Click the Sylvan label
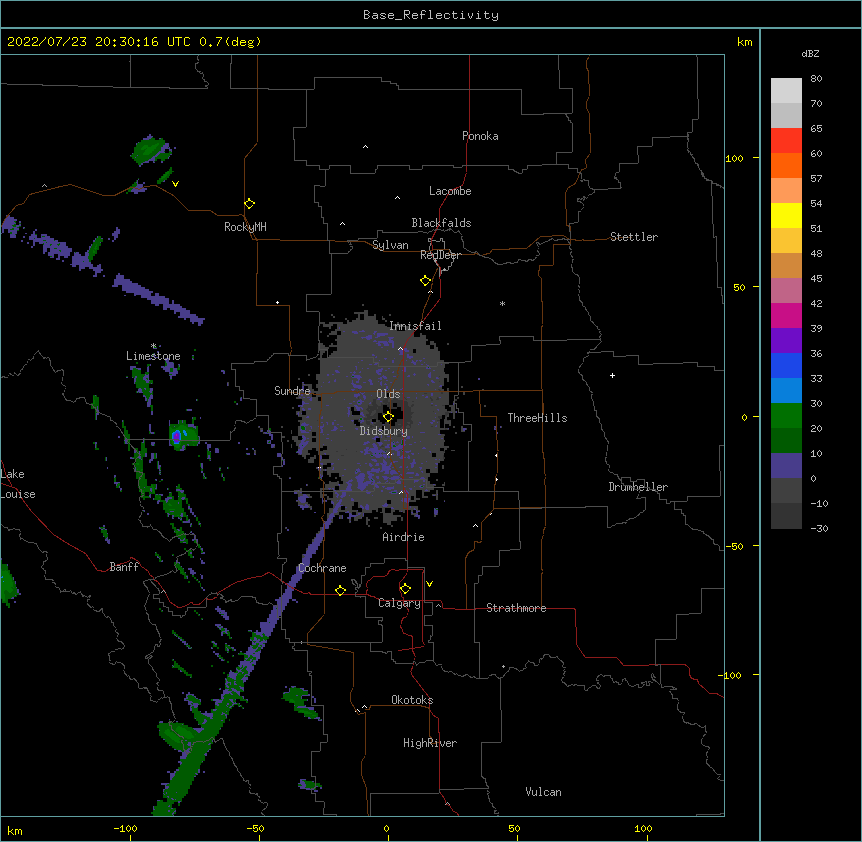Screen dimensions: 862x842 (x=390, y=245)
